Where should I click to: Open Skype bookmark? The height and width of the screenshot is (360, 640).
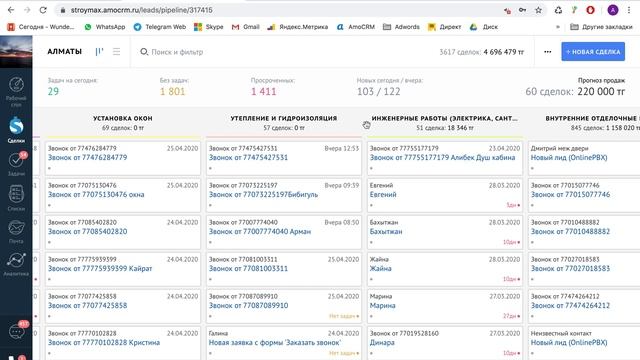click(209, 27)
